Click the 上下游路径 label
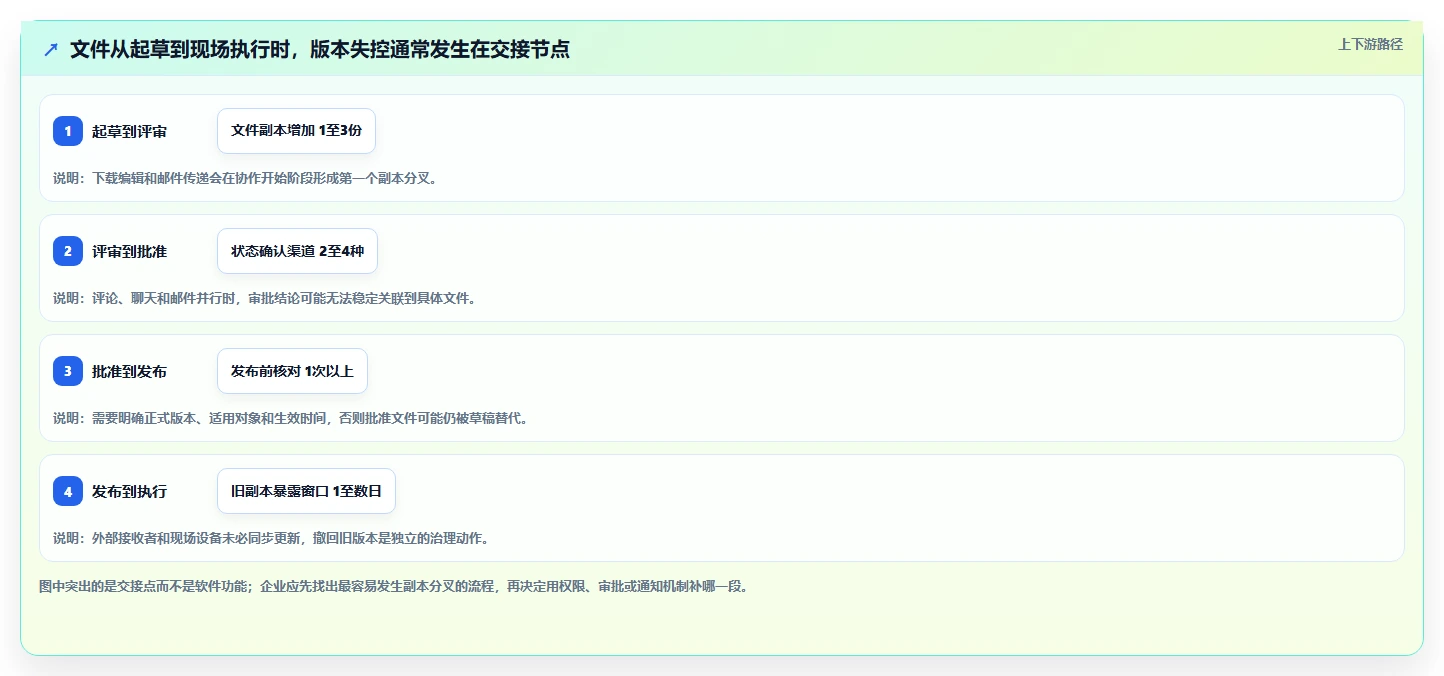Viewport: 1444px width, 676px height. tap(1371, 44)
